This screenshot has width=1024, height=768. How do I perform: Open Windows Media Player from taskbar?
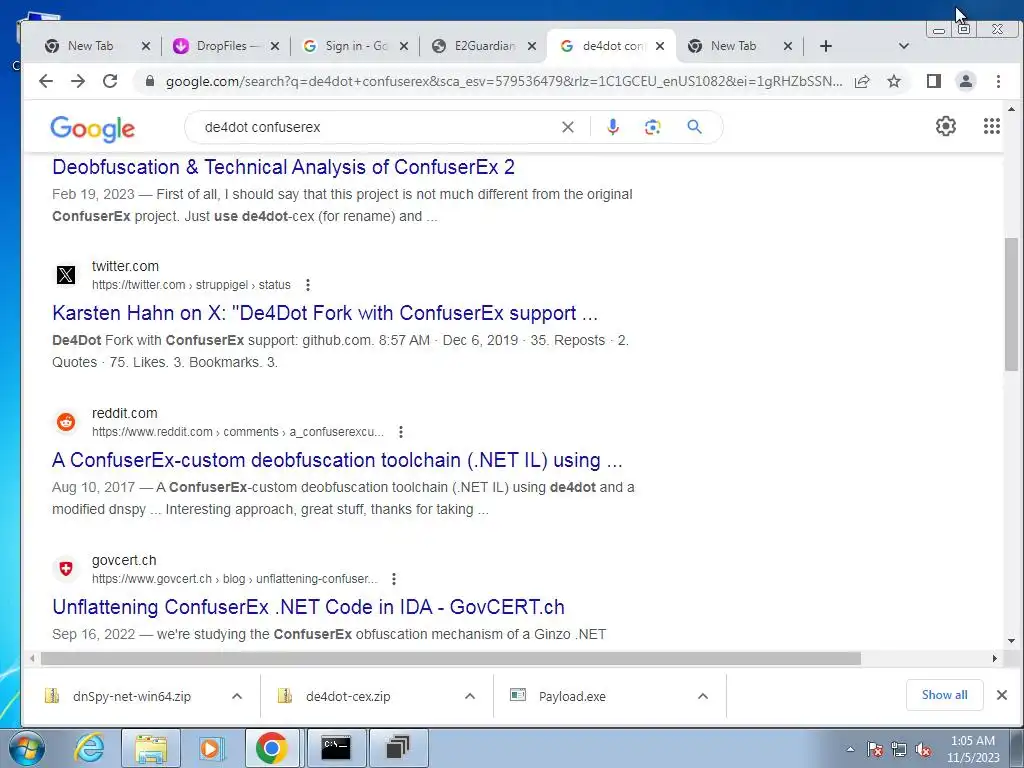[211, 748]
